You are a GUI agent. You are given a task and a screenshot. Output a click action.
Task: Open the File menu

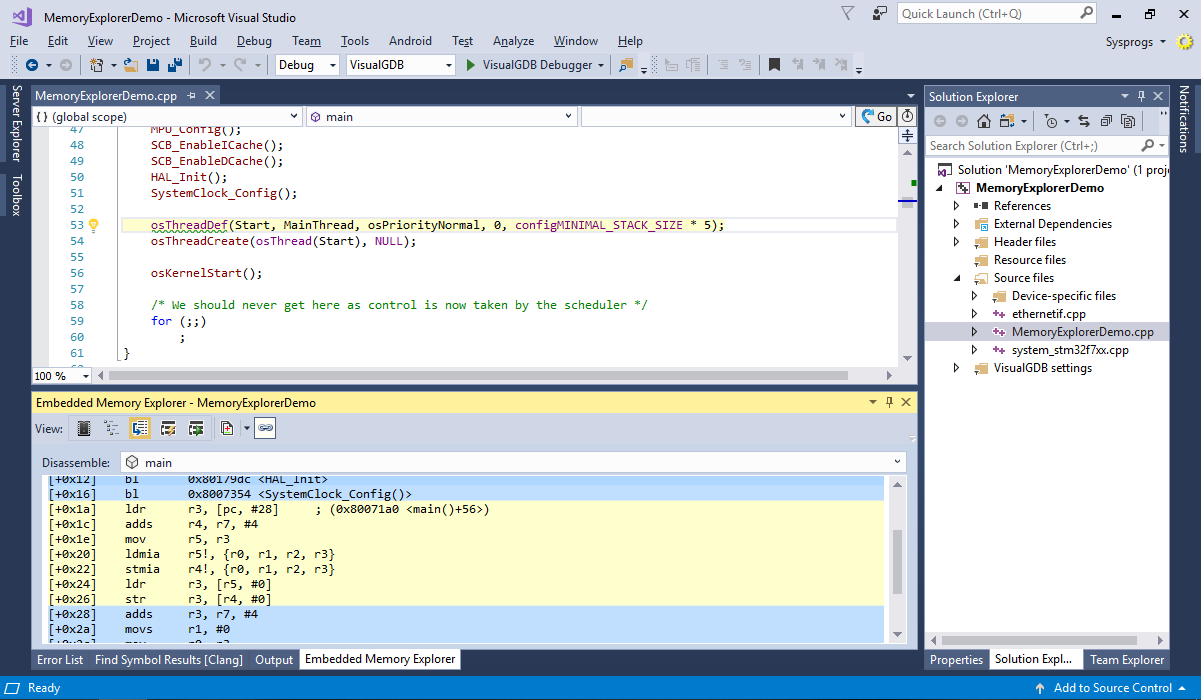(x=19, y=41)
